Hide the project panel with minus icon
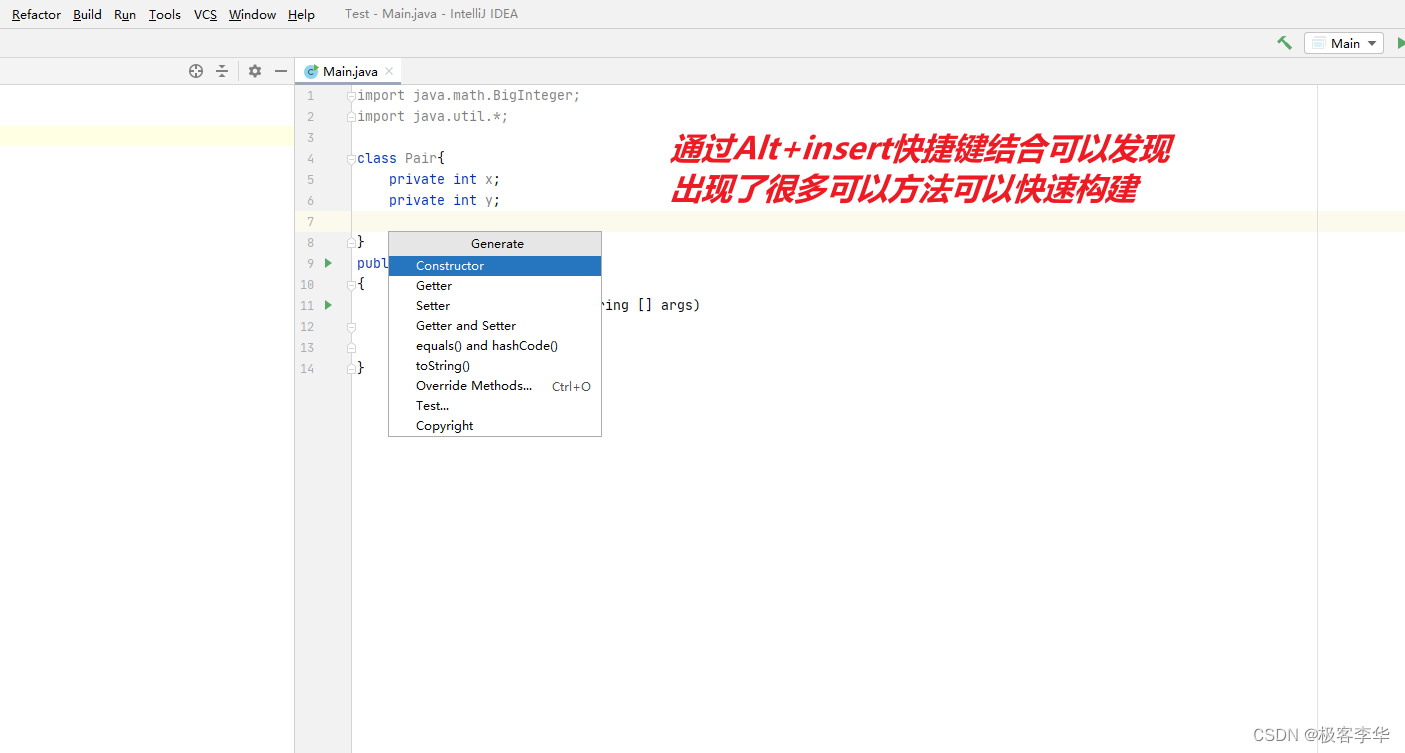The width and height of the screenshot is (1405, 753). coord(281,71)
